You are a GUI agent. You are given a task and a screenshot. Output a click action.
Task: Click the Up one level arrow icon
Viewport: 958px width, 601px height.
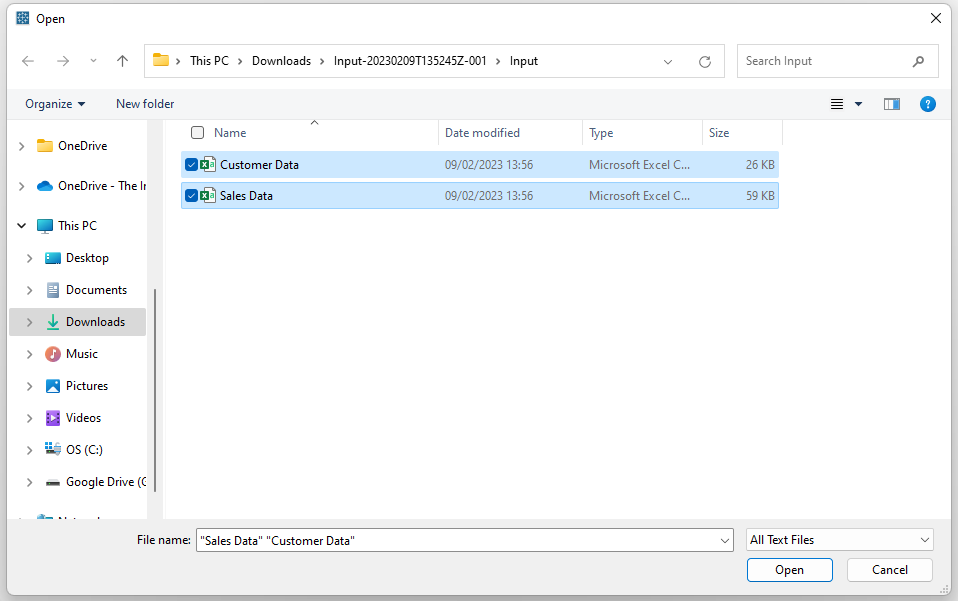[122, 61]
